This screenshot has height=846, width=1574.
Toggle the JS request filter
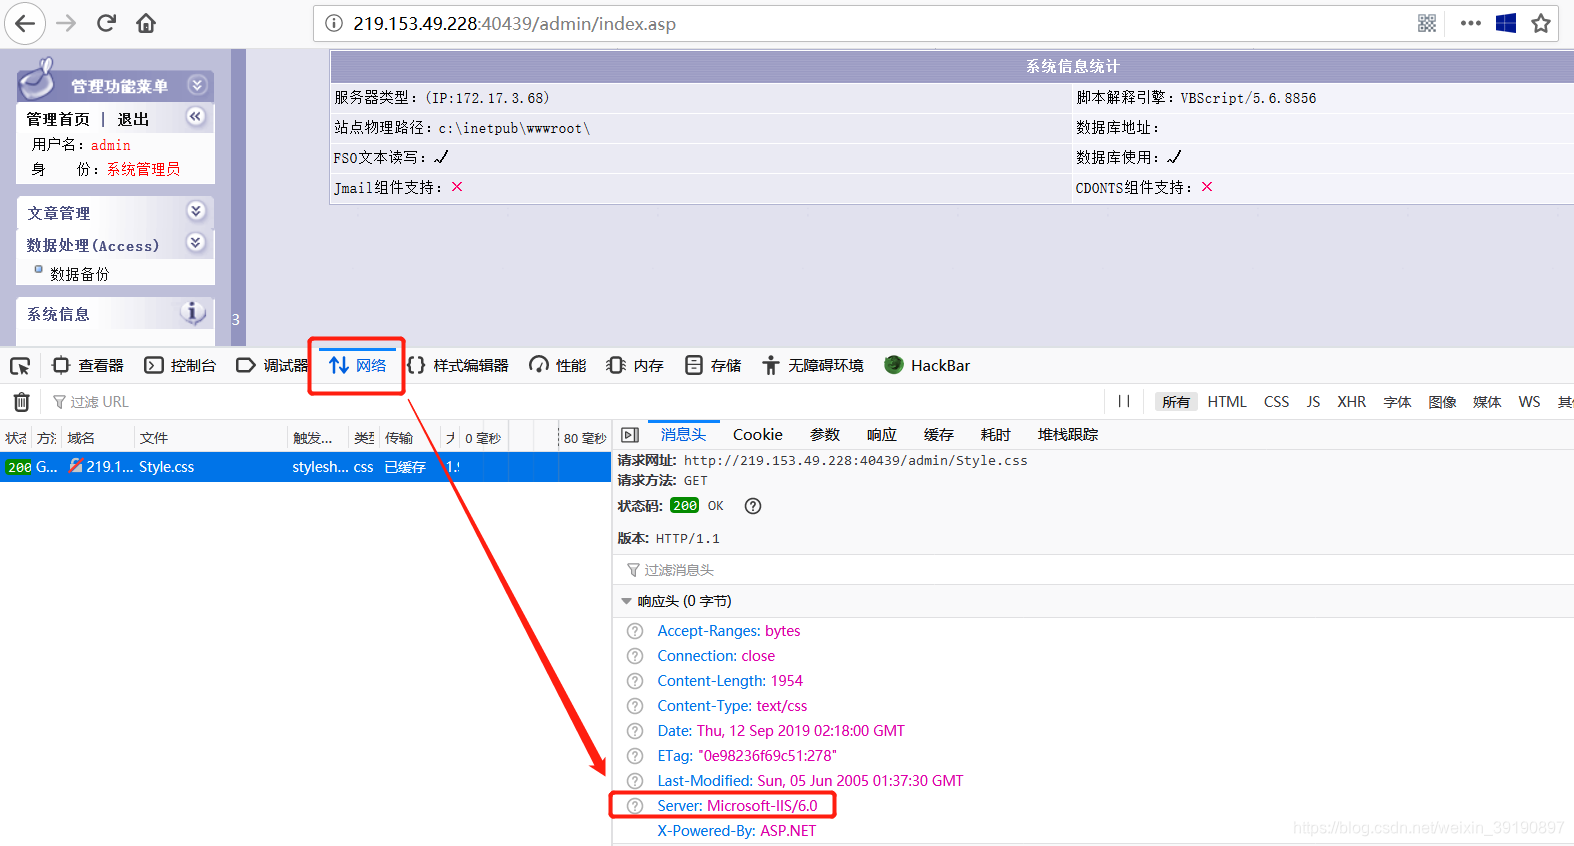click(1313, 402)
